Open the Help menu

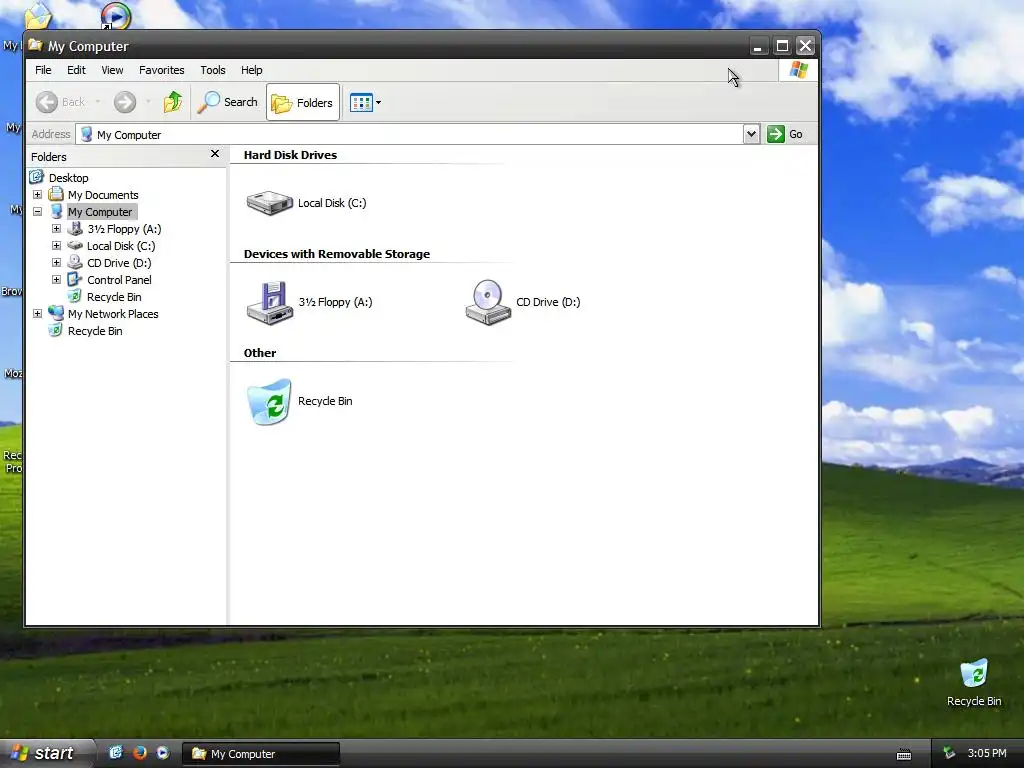[x=251, y=70]
